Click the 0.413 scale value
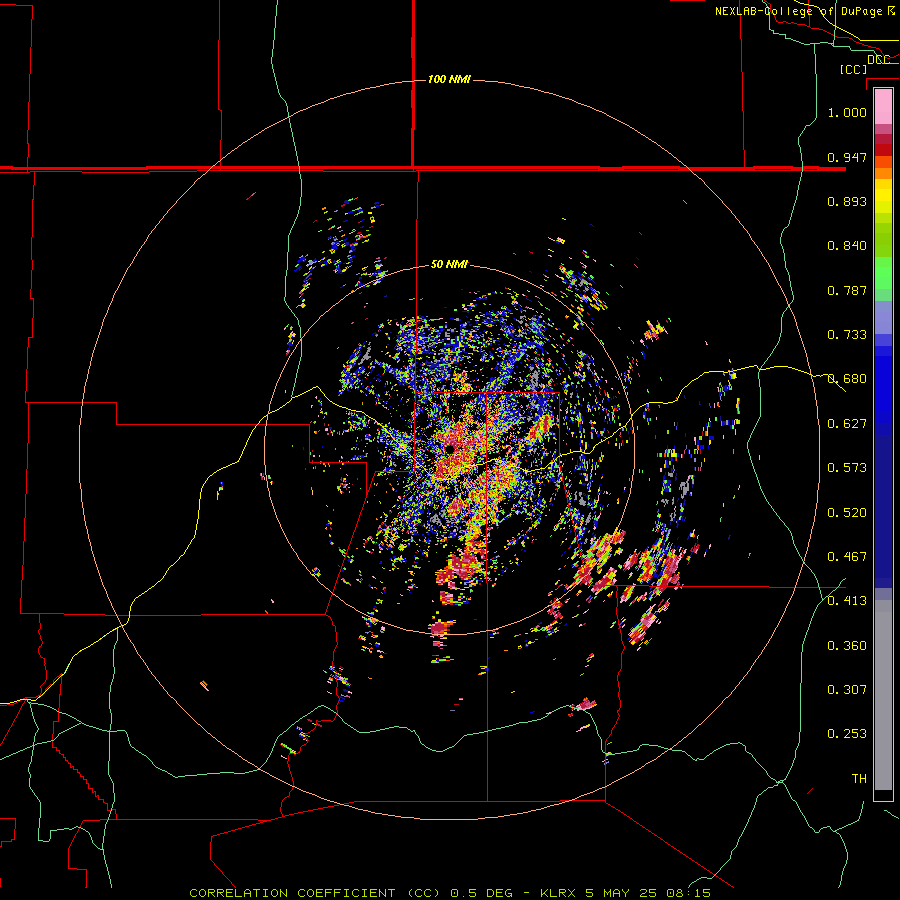Screen dimensions: 900x900 847,601
